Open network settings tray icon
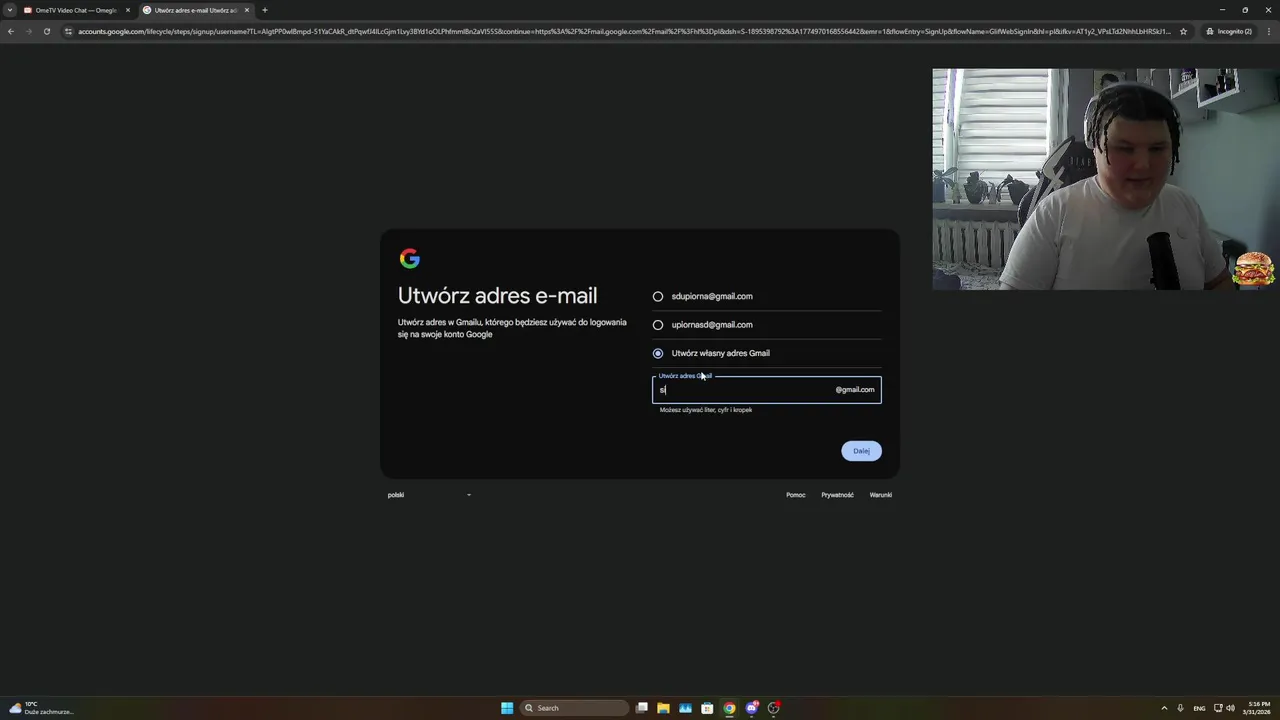This screenshot has height=720, width=1280. click(1218, 708)
